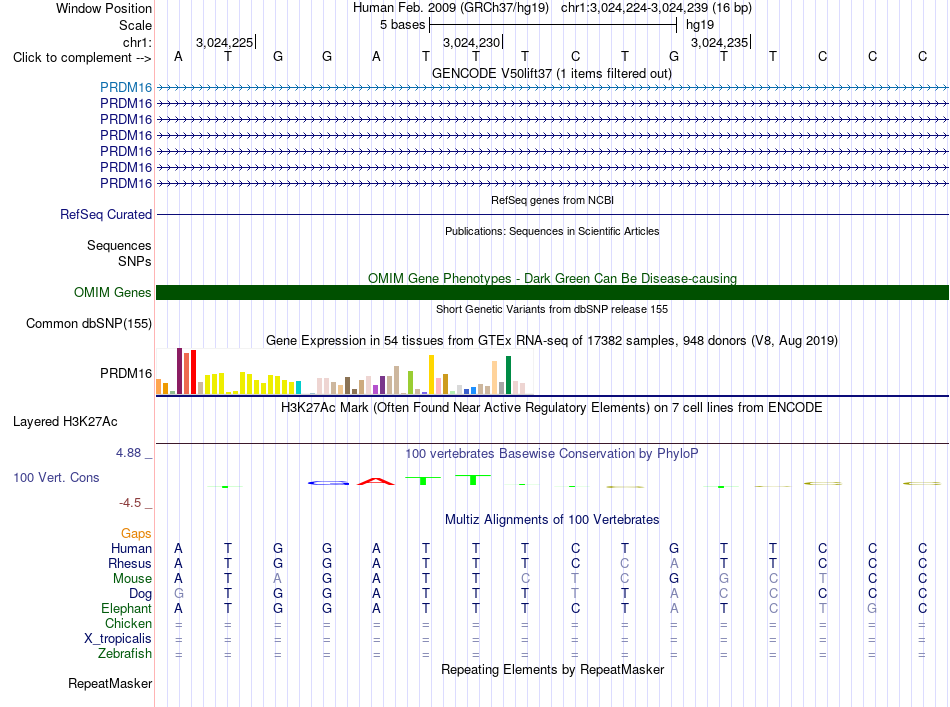Click the blue G conservation glyph
The width and height of the screenshot is (950, 707).
328,483
